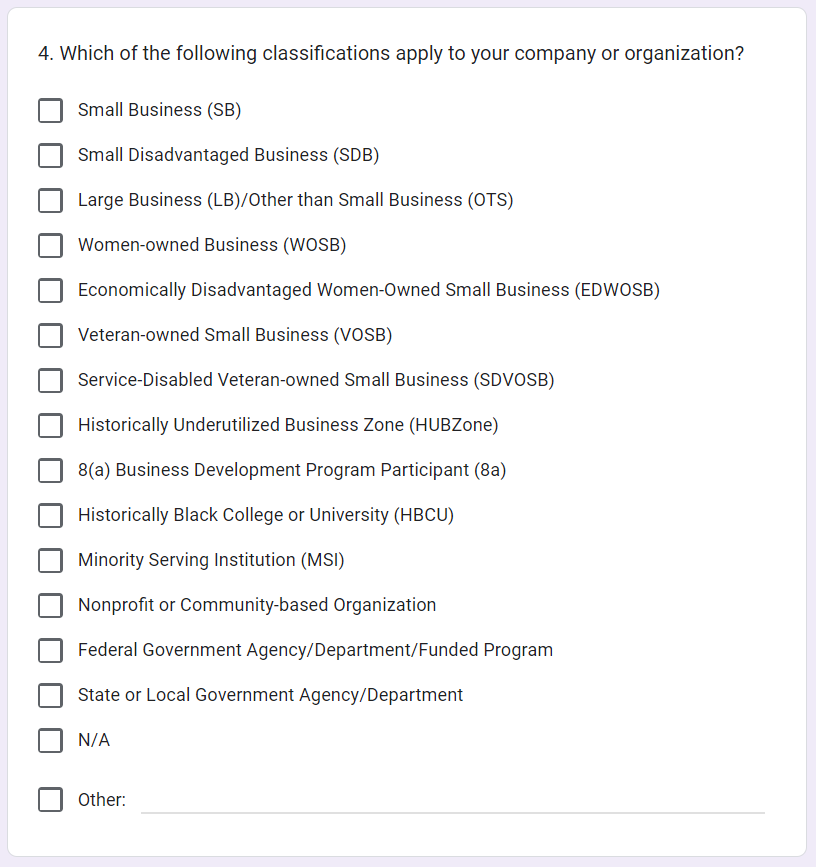Click the Other text input field

[452, 799]
